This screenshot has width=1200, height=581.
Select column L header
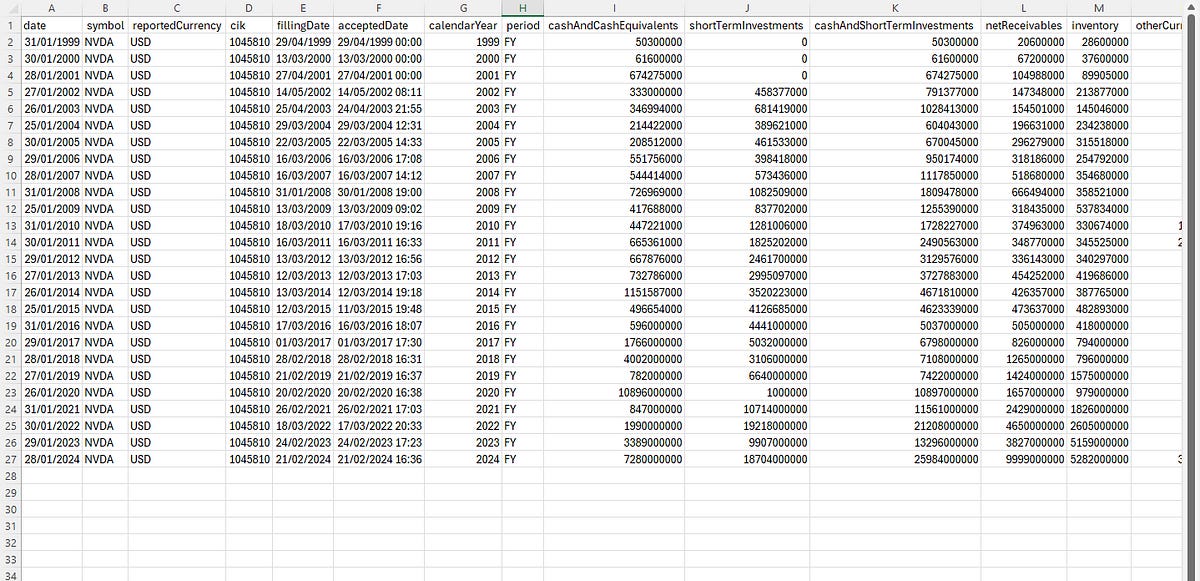[x=1023, y=7]
